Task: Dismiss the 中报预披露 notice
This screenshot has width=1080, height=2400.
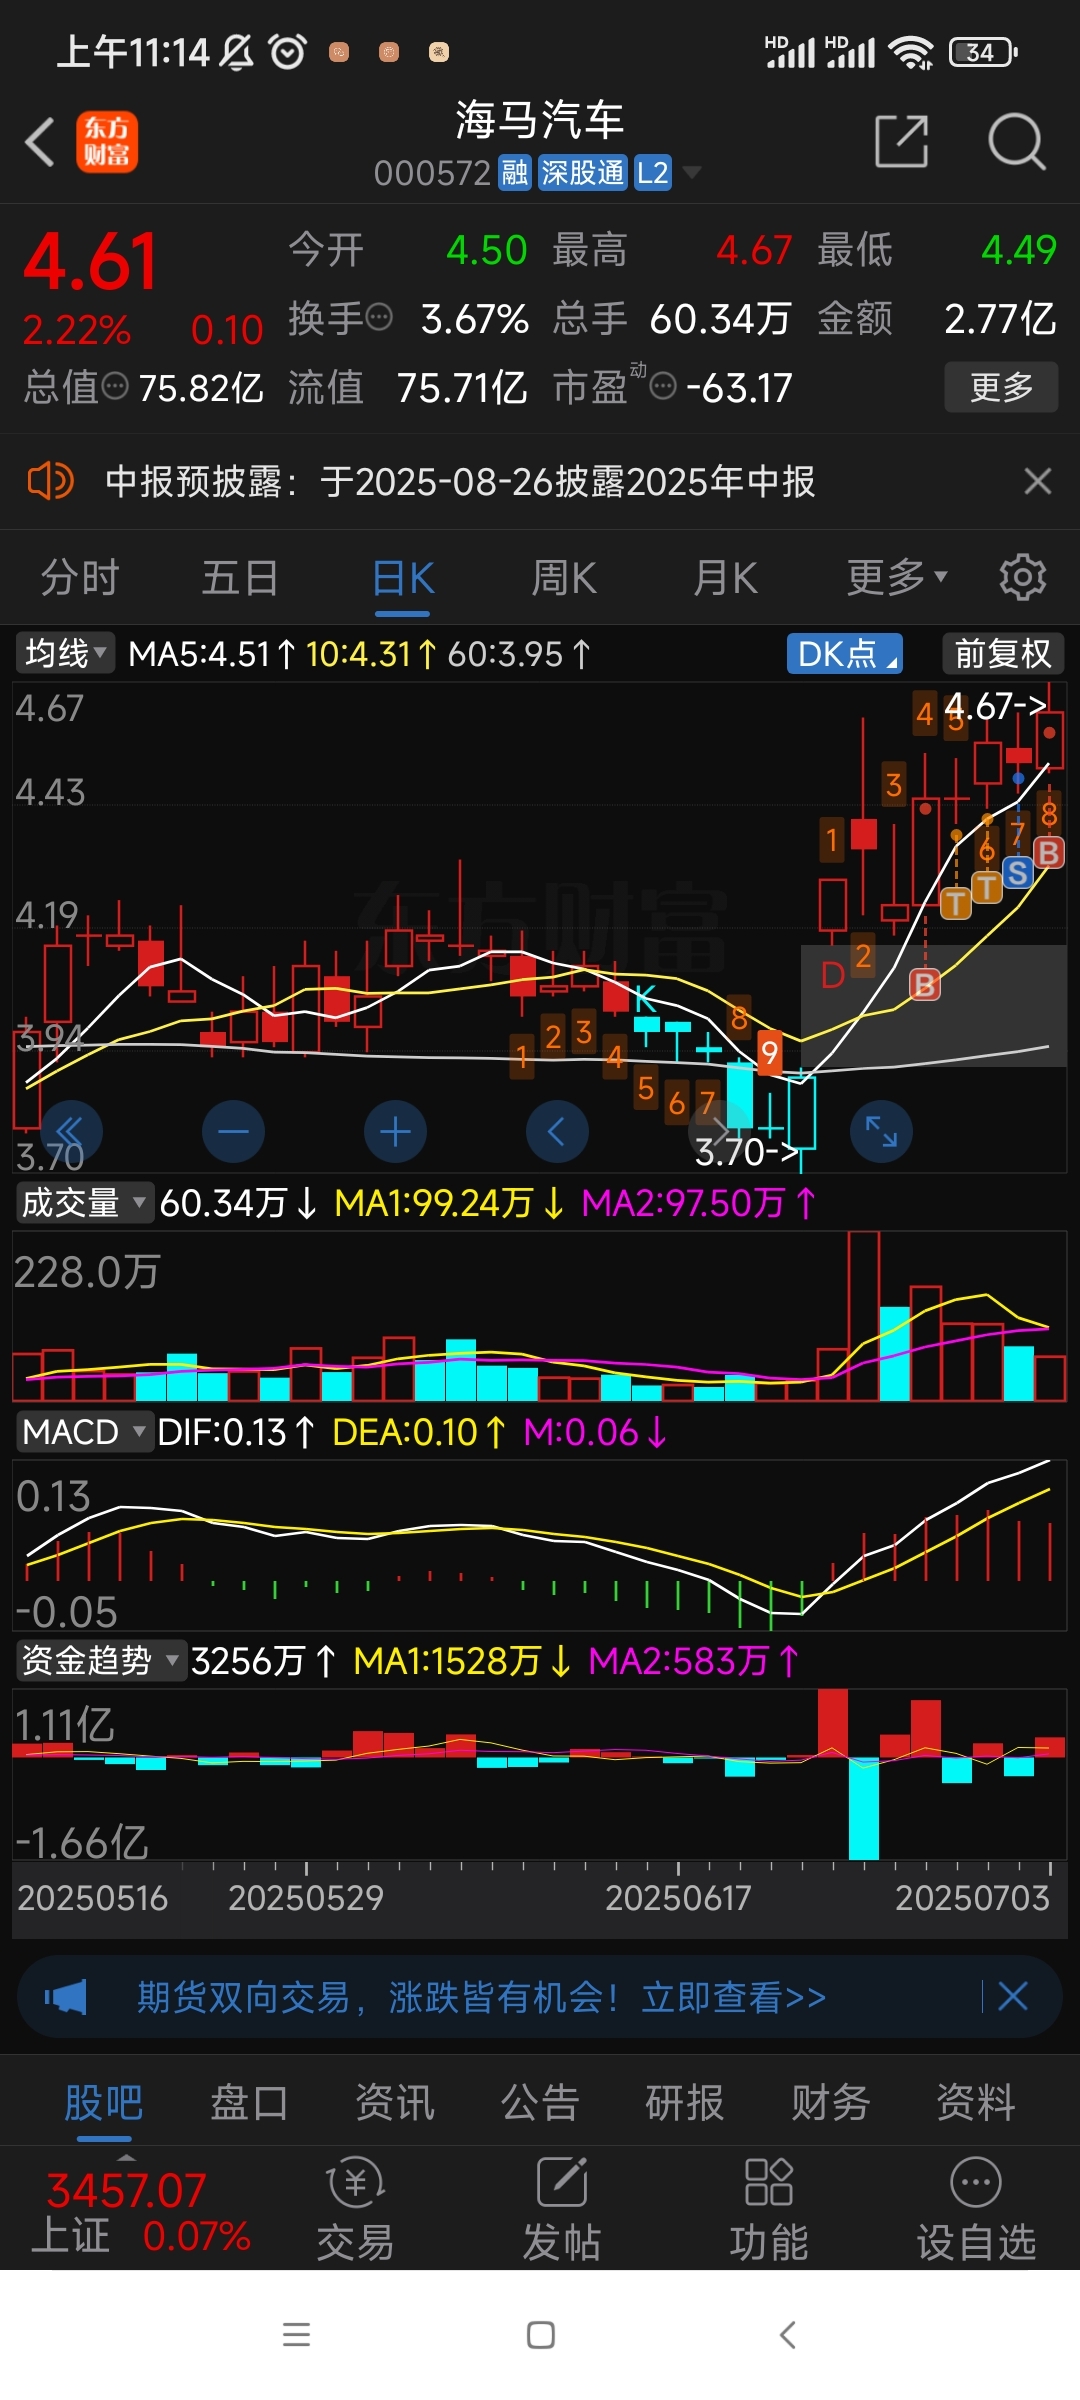Action: point(1038,481)
